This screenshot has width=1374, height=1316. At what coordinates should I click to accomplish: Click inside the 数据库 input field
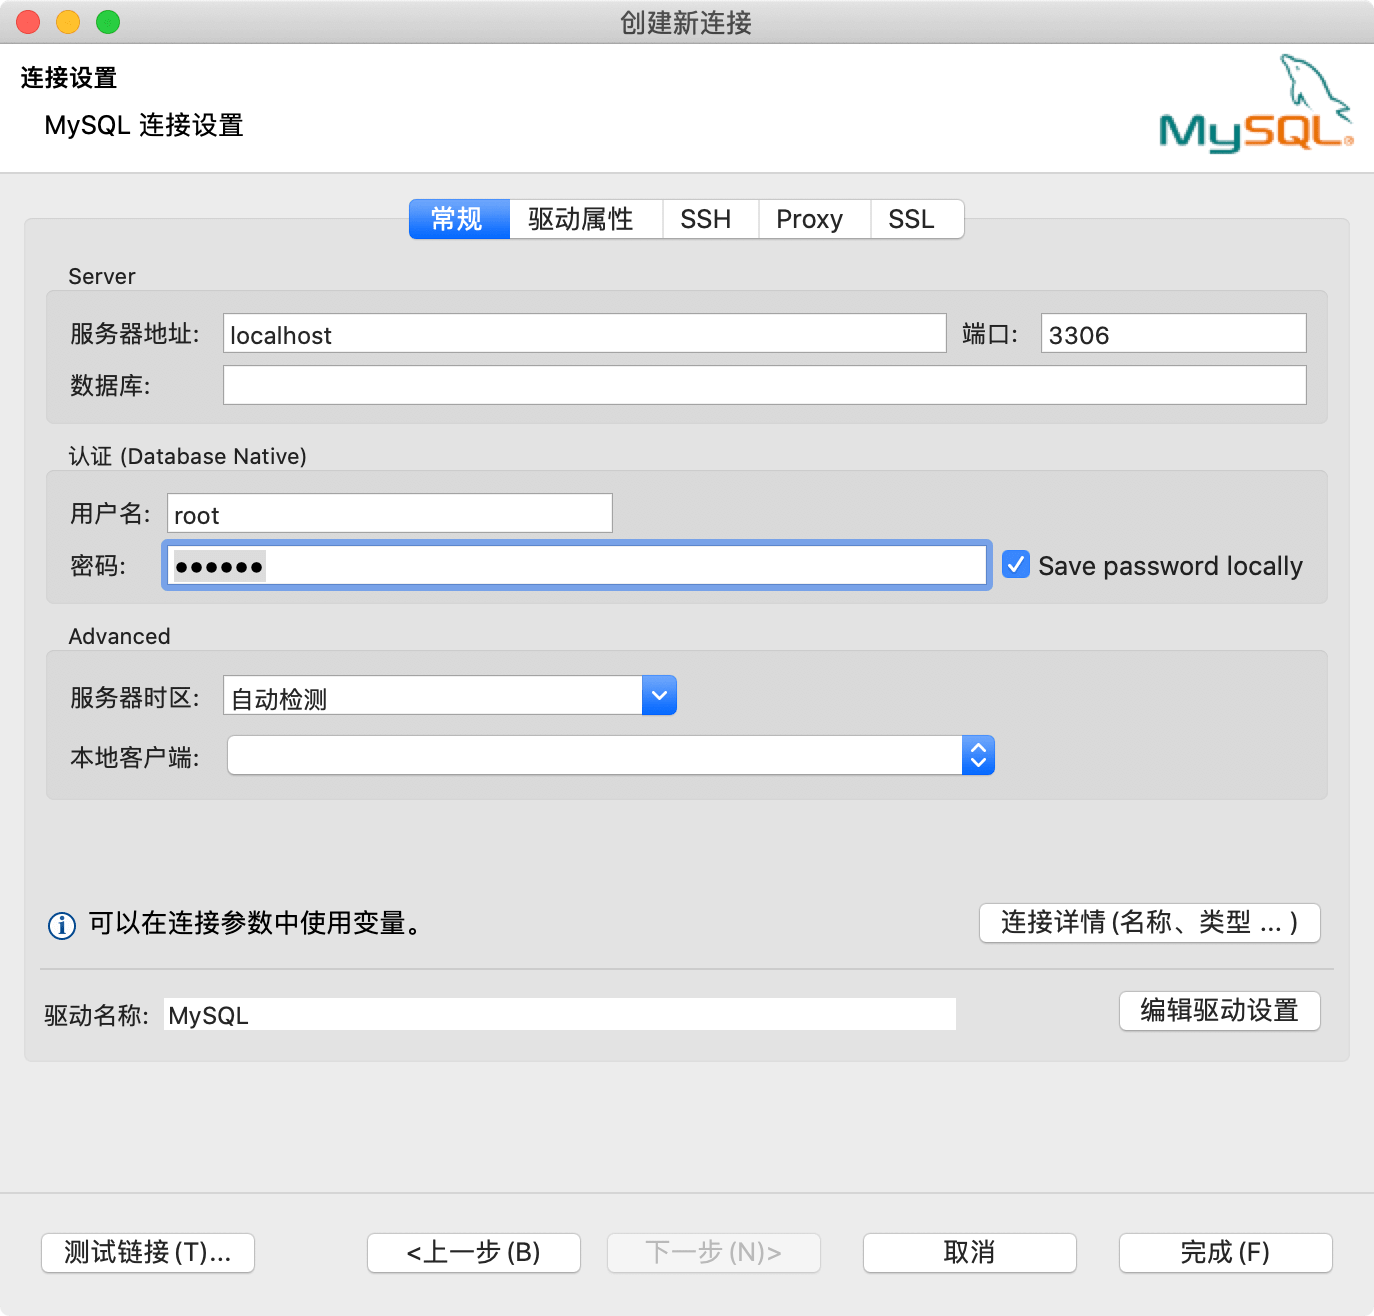[x=764, y=385]
